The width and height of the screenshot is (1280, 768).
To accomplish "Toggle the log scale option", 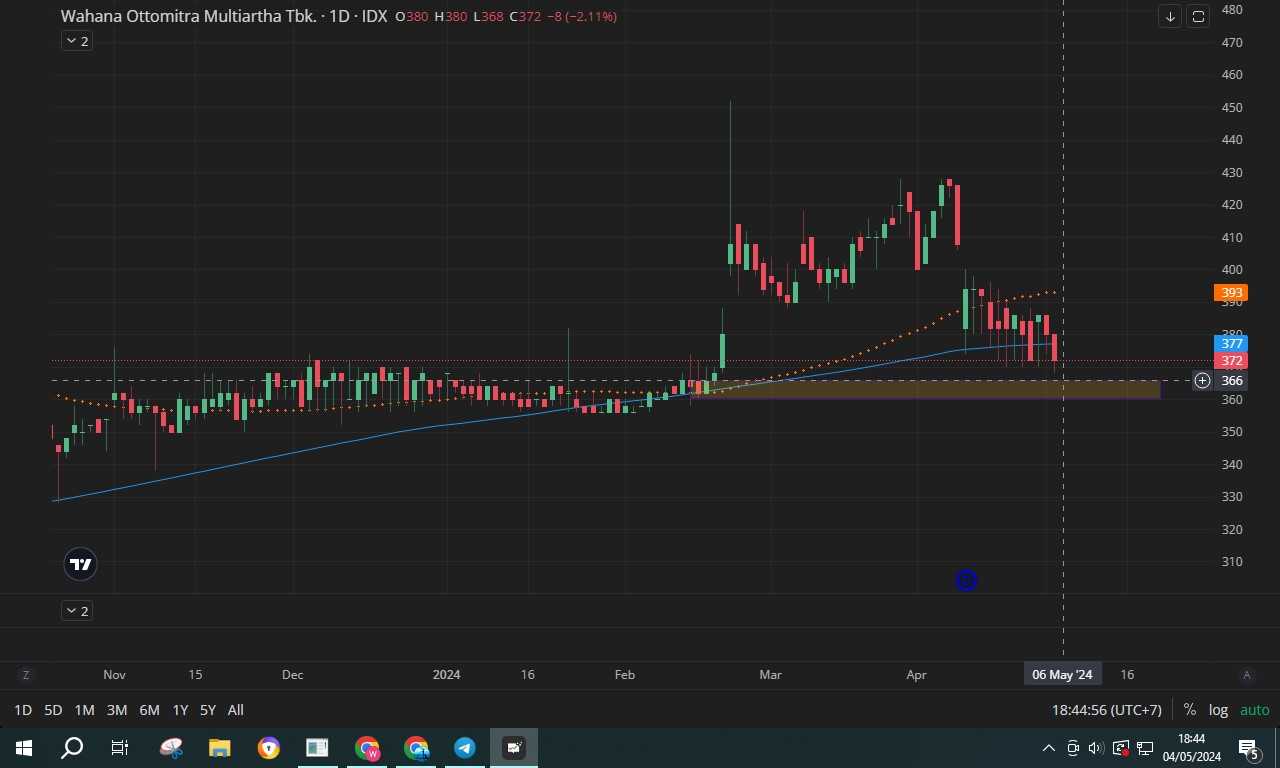I will (x=1218, y=710).
